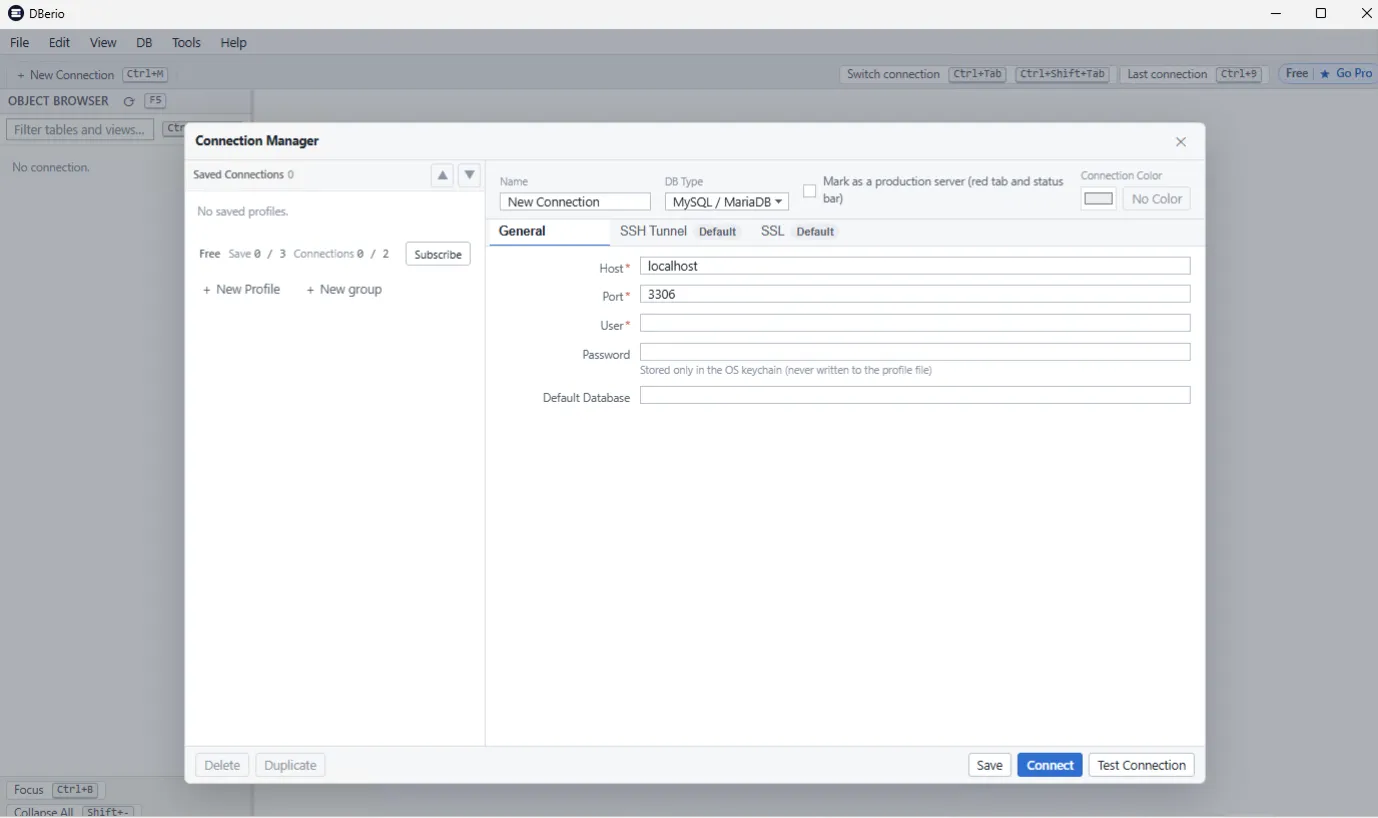
Task: Close the Connection Manager dialog
Action: (x=1180, y=142)
